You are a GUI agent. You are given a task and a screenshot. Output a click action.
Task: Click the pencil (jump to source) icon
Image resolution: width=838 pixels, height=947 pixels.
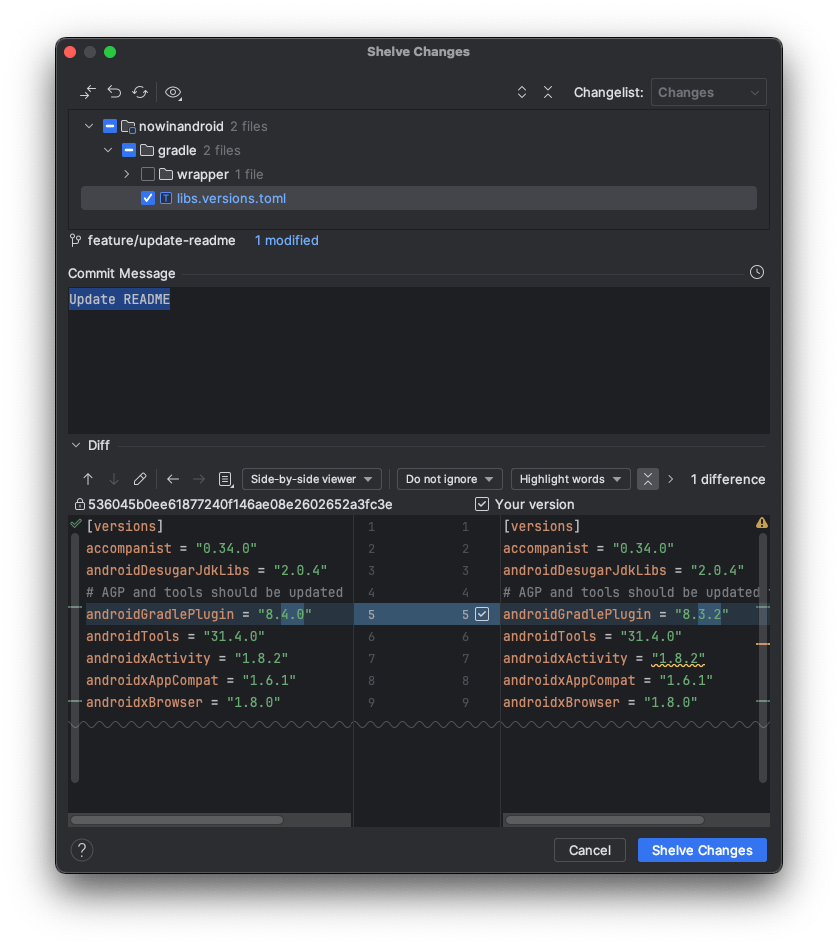(140, 479)
